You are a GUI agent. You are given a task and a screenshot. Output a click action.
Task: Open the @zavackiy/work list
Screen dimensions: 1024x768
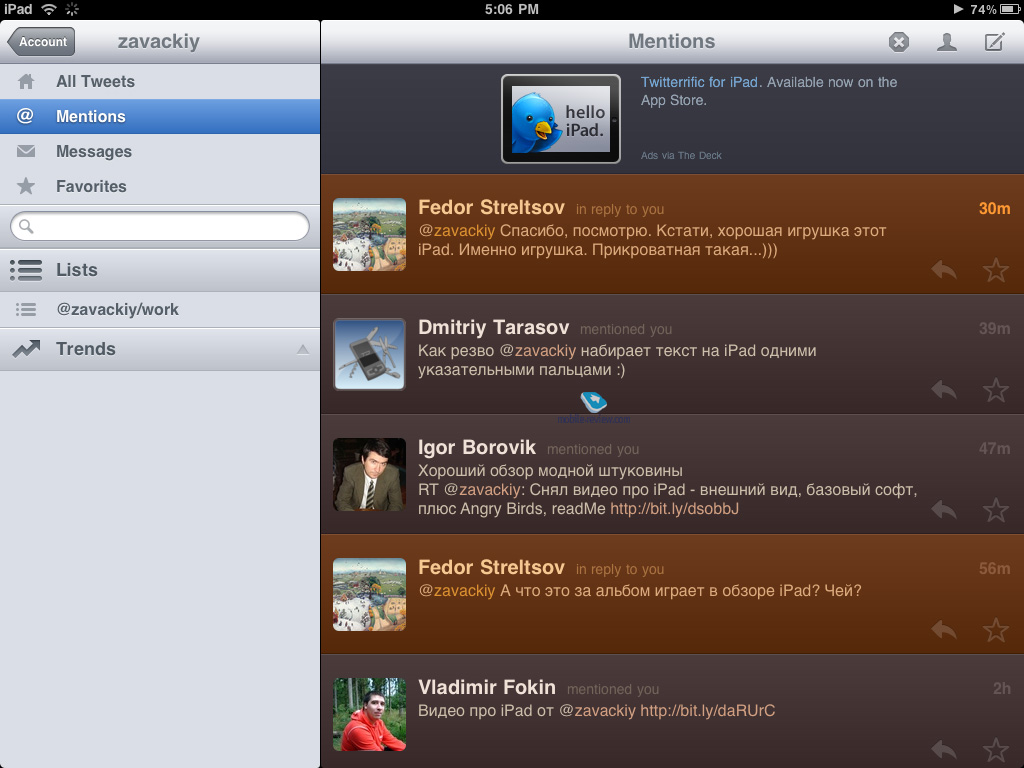pos(160,310)
